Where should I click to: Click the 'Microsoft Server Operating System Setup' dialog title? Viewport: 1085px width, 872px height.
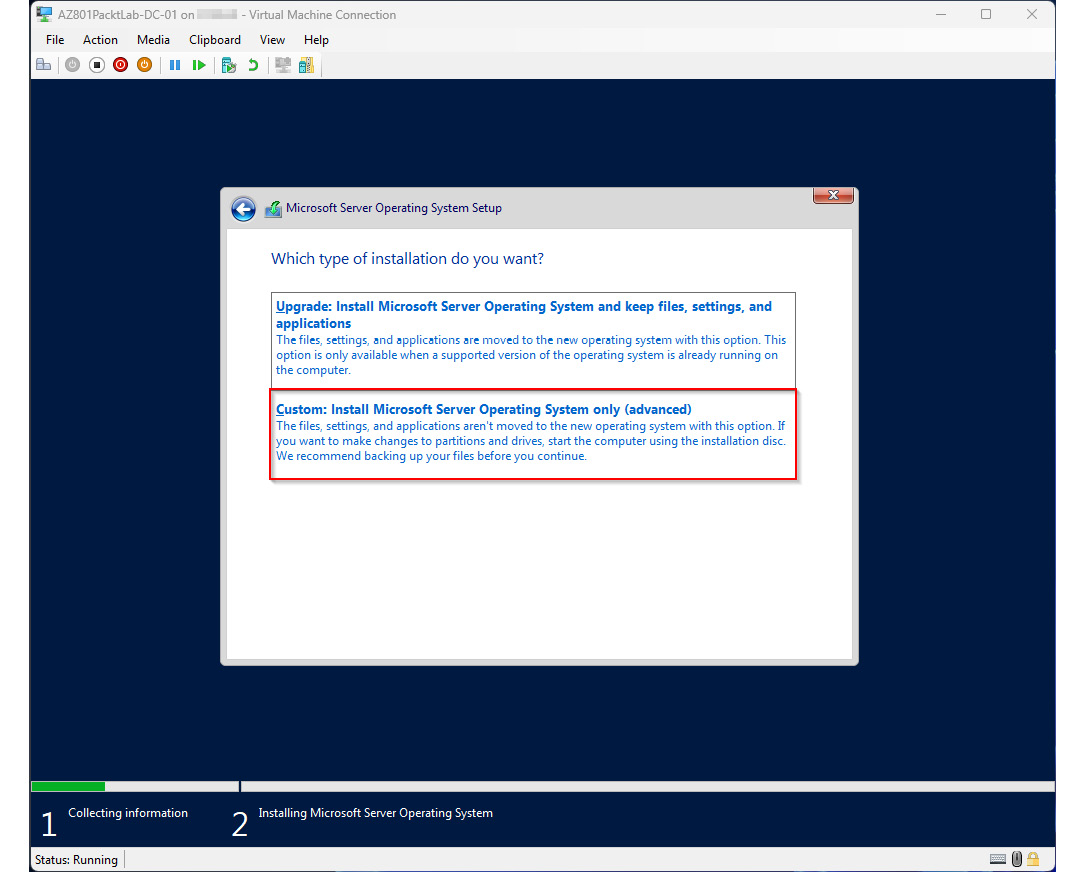click(394, 208)
